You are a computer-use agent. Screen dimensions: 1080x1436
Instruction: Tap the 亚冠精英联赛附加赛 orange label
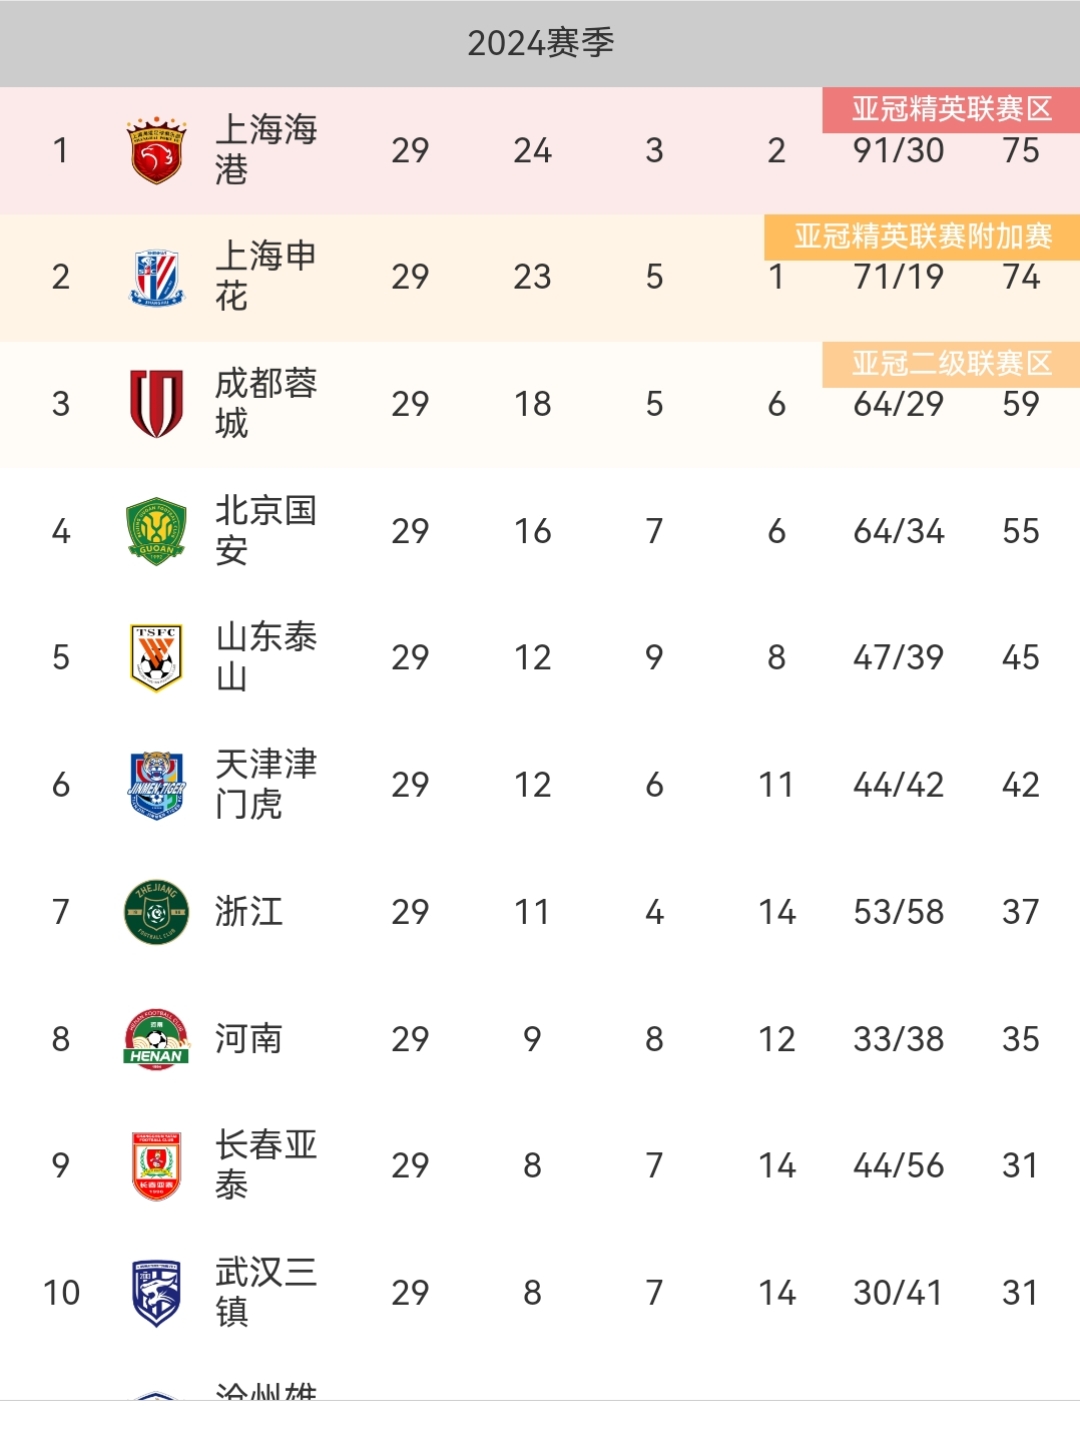tap(922, 237)
